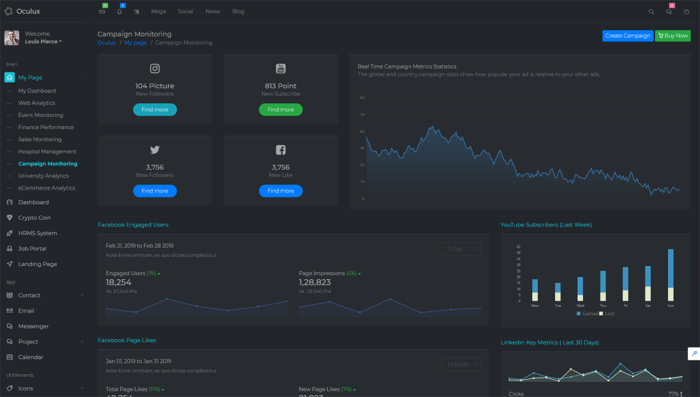Click the My Page home icon
The image size is (700, 397).
tap(9, 77)
